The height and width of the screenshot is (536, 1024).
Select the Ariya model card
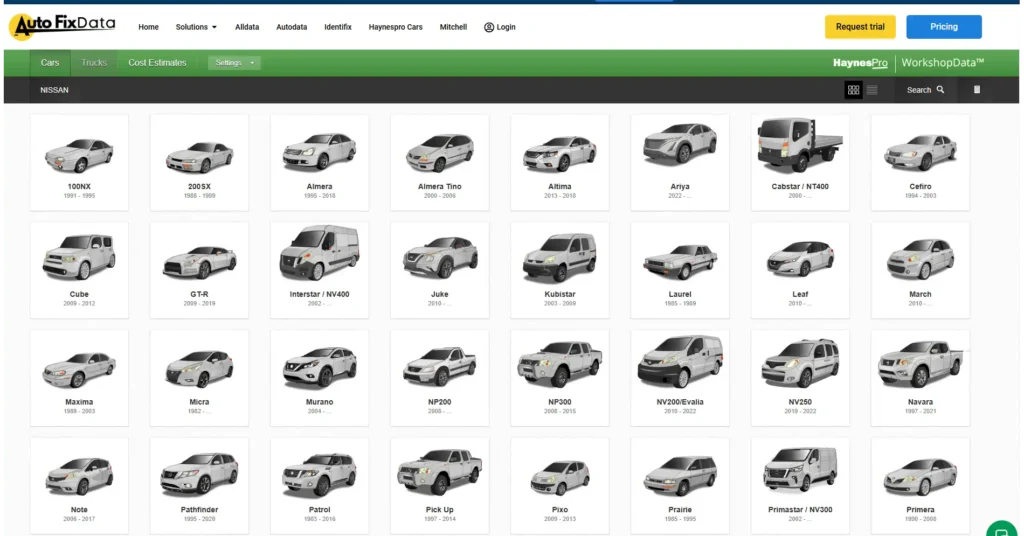pyautogui.click(x=680, y=163)
